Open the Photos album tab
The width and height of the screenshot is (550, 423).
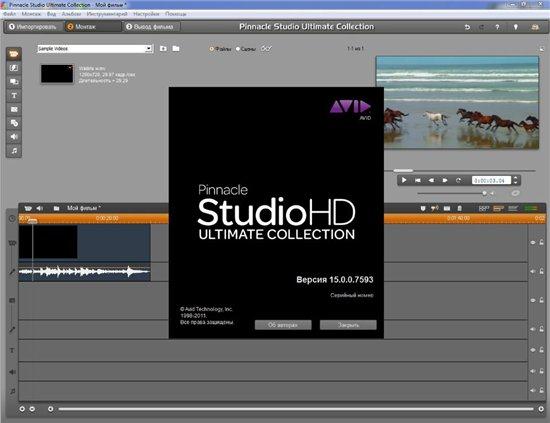tap(14, 109)
